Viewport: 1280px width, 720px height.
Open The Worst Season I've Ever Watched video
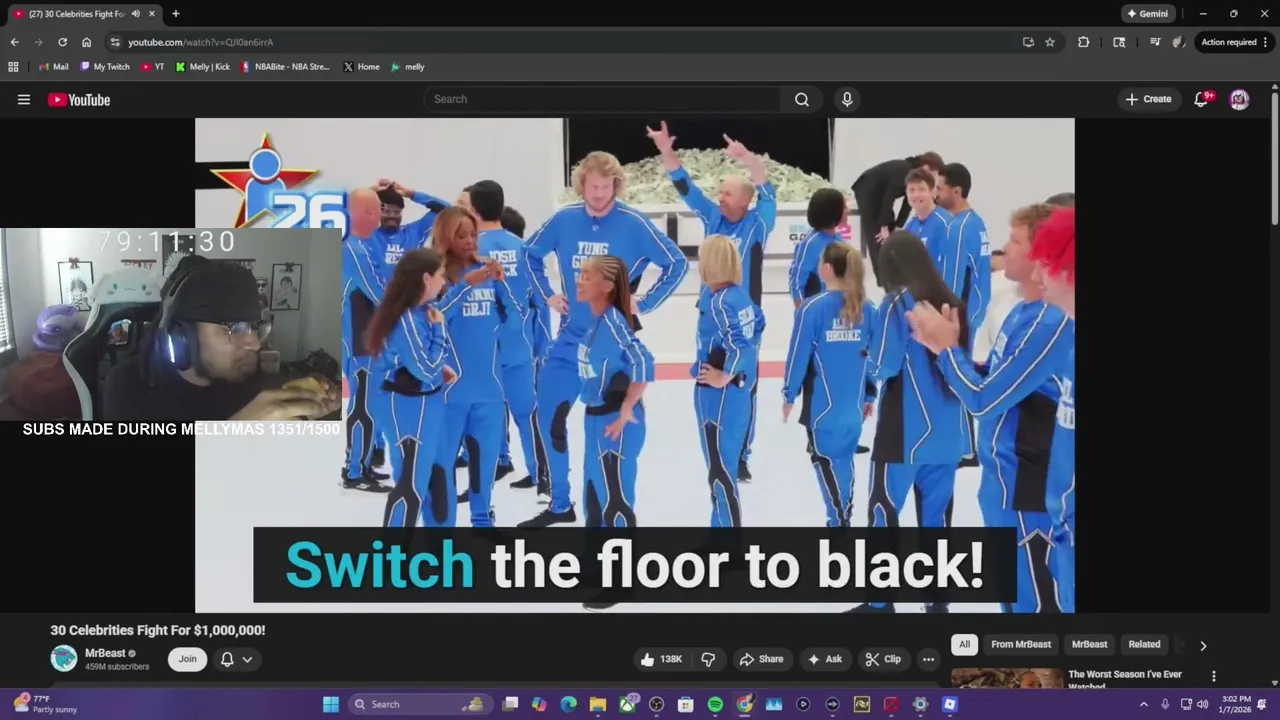coord(1125,679)
